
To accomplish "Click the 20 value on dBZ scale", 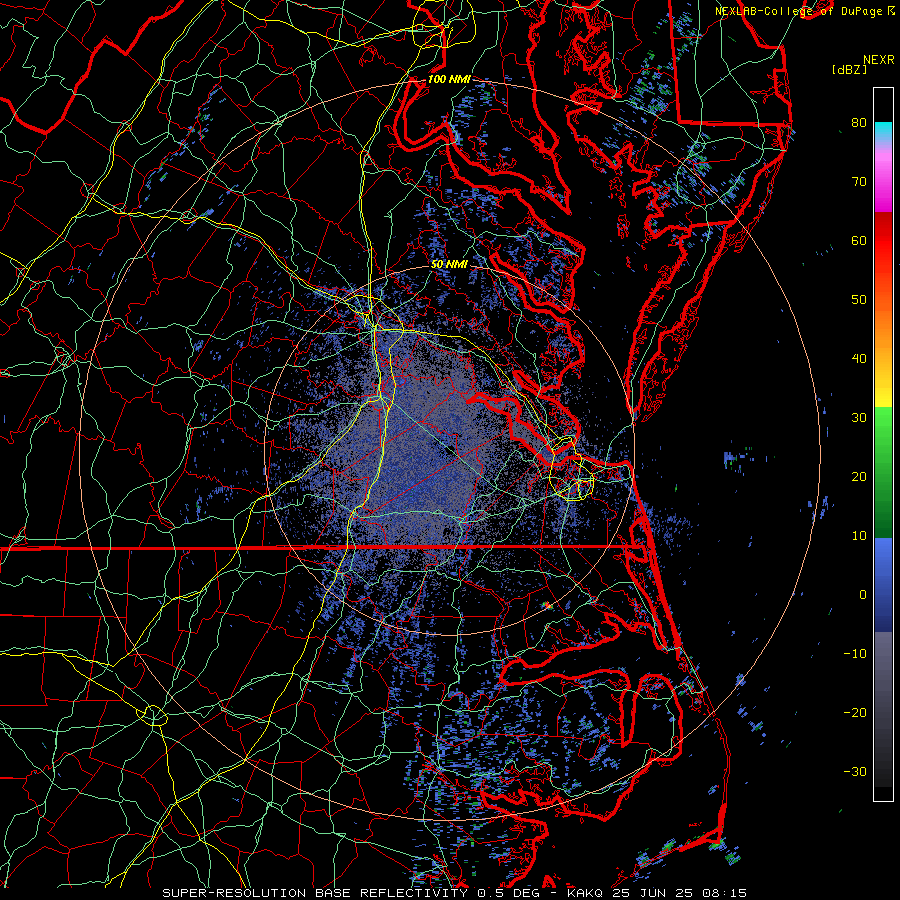I will pos(859,477).
